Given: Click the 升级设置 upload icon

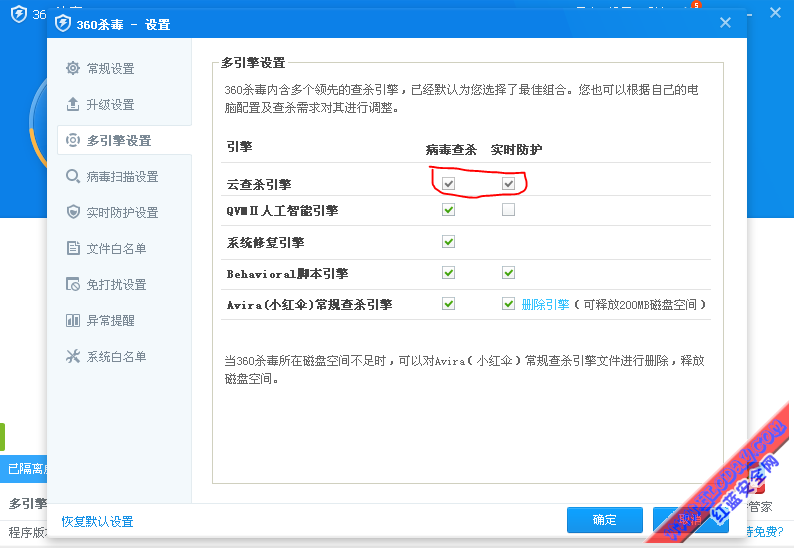Looking at the screenshot, I should click(73, 104).
